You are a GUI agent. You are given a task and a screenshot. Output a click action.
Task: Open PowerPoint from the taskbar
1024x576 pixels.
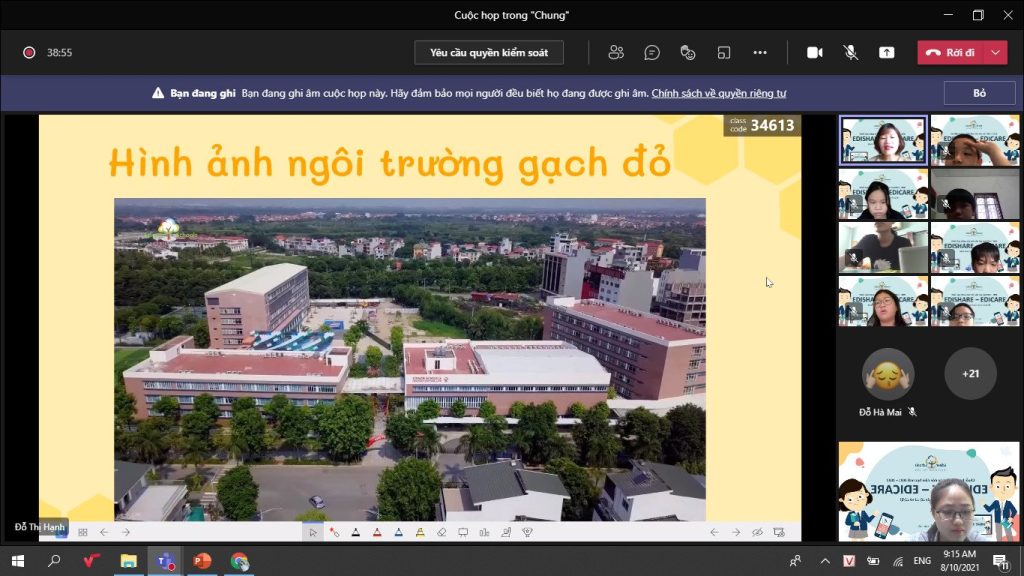pos(202,561)
